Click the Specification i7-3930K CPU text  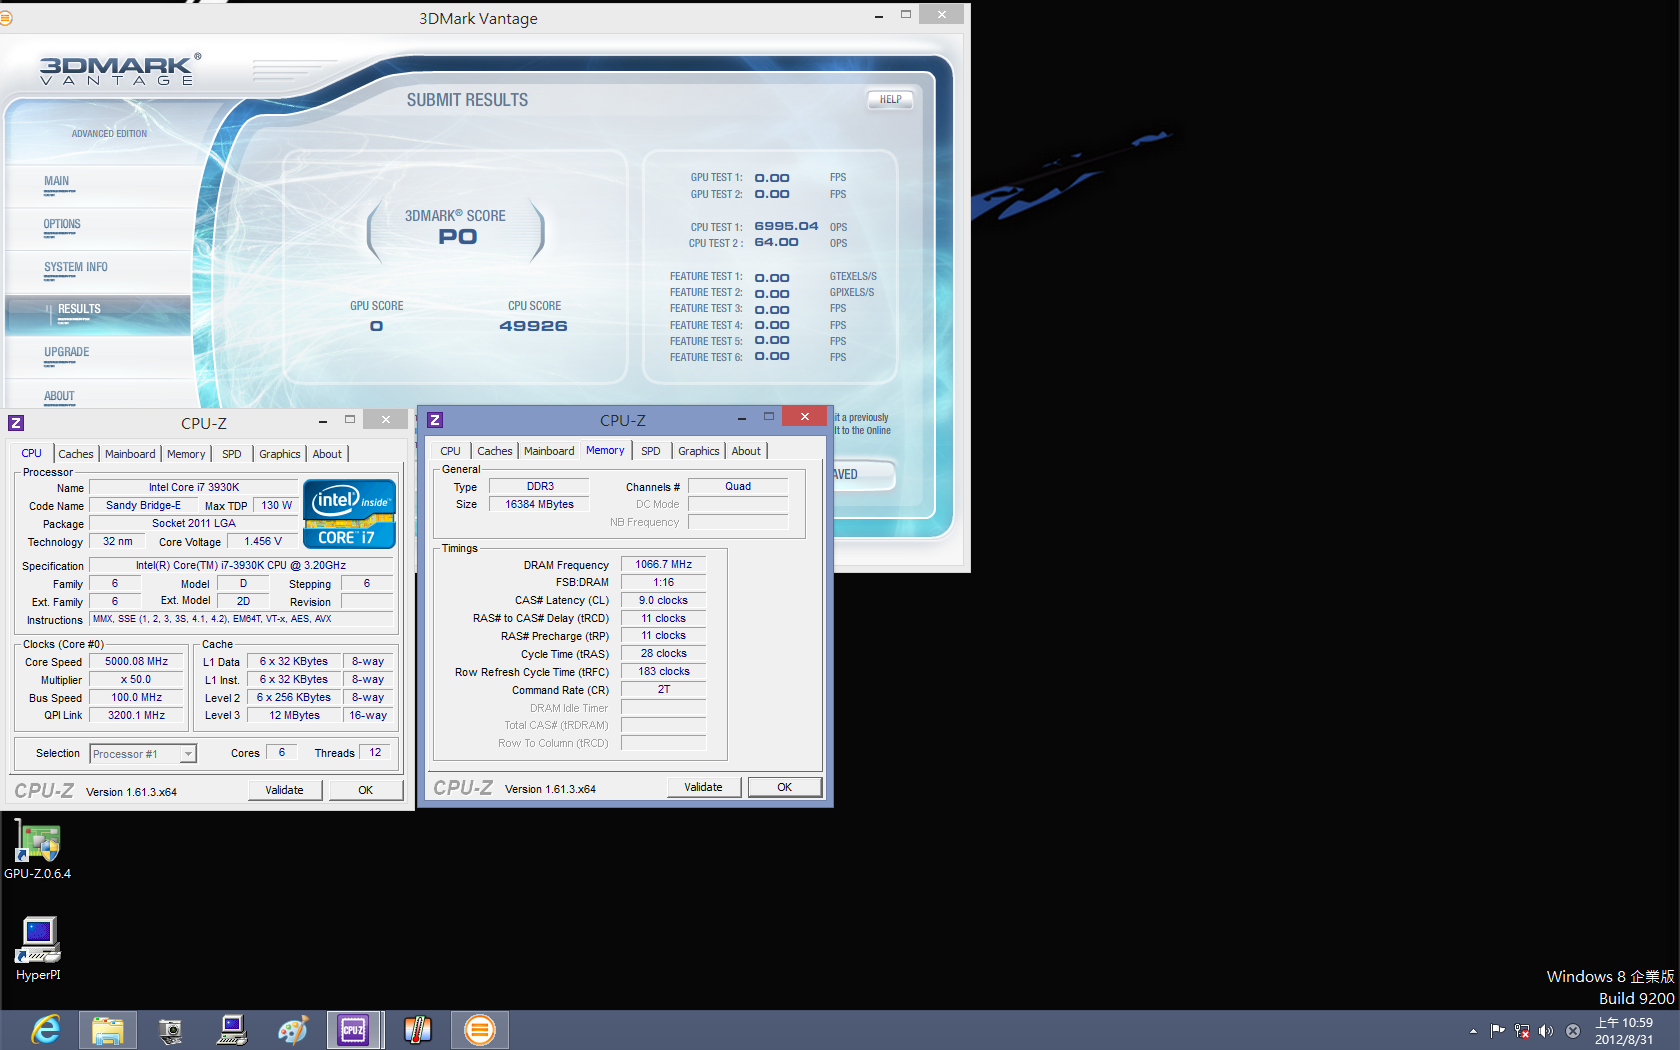[241, 565]
